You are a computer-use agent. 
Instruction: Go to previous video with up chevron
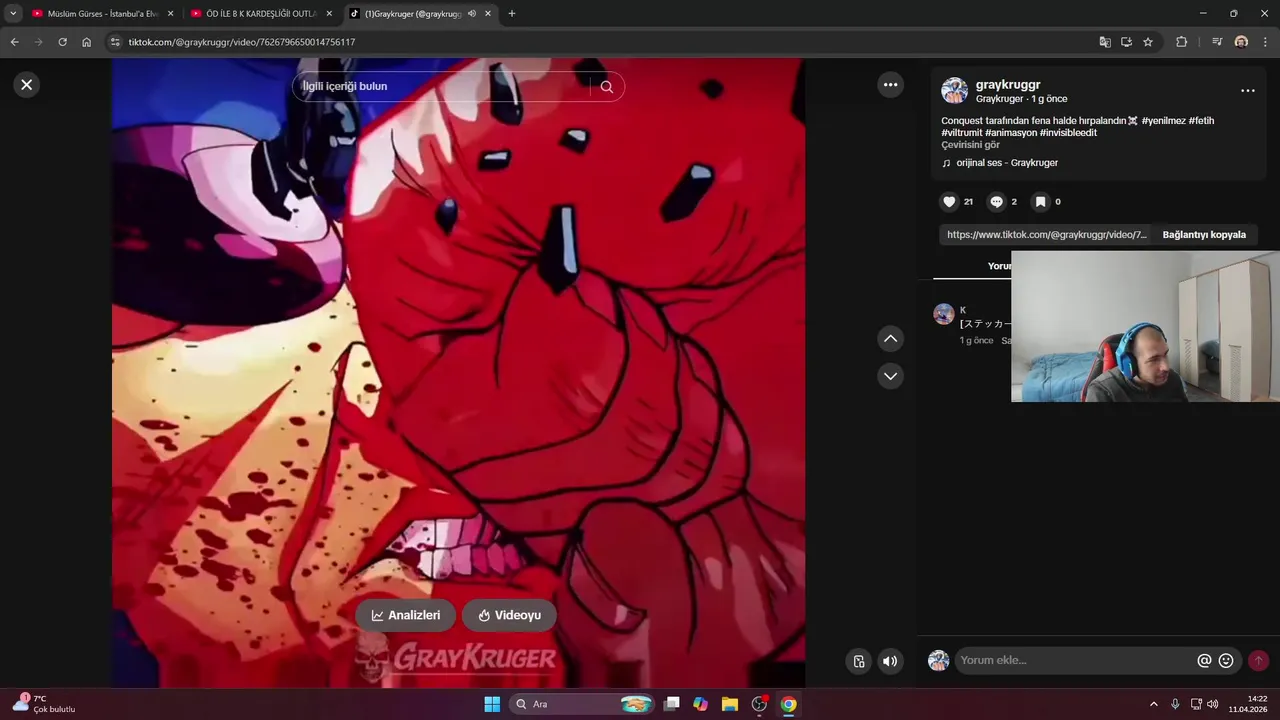tap(890, 339)
